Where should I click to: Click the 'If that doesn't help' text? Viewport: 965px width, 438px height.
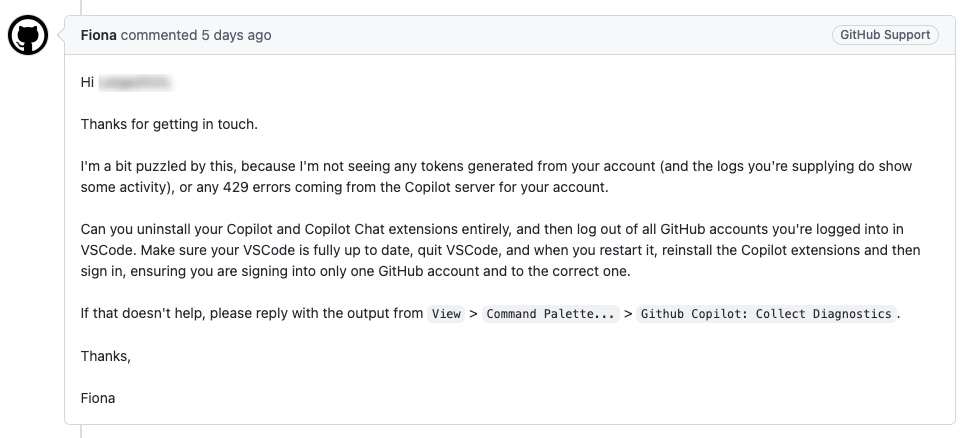pyautogui.click(x=250, y=314)
